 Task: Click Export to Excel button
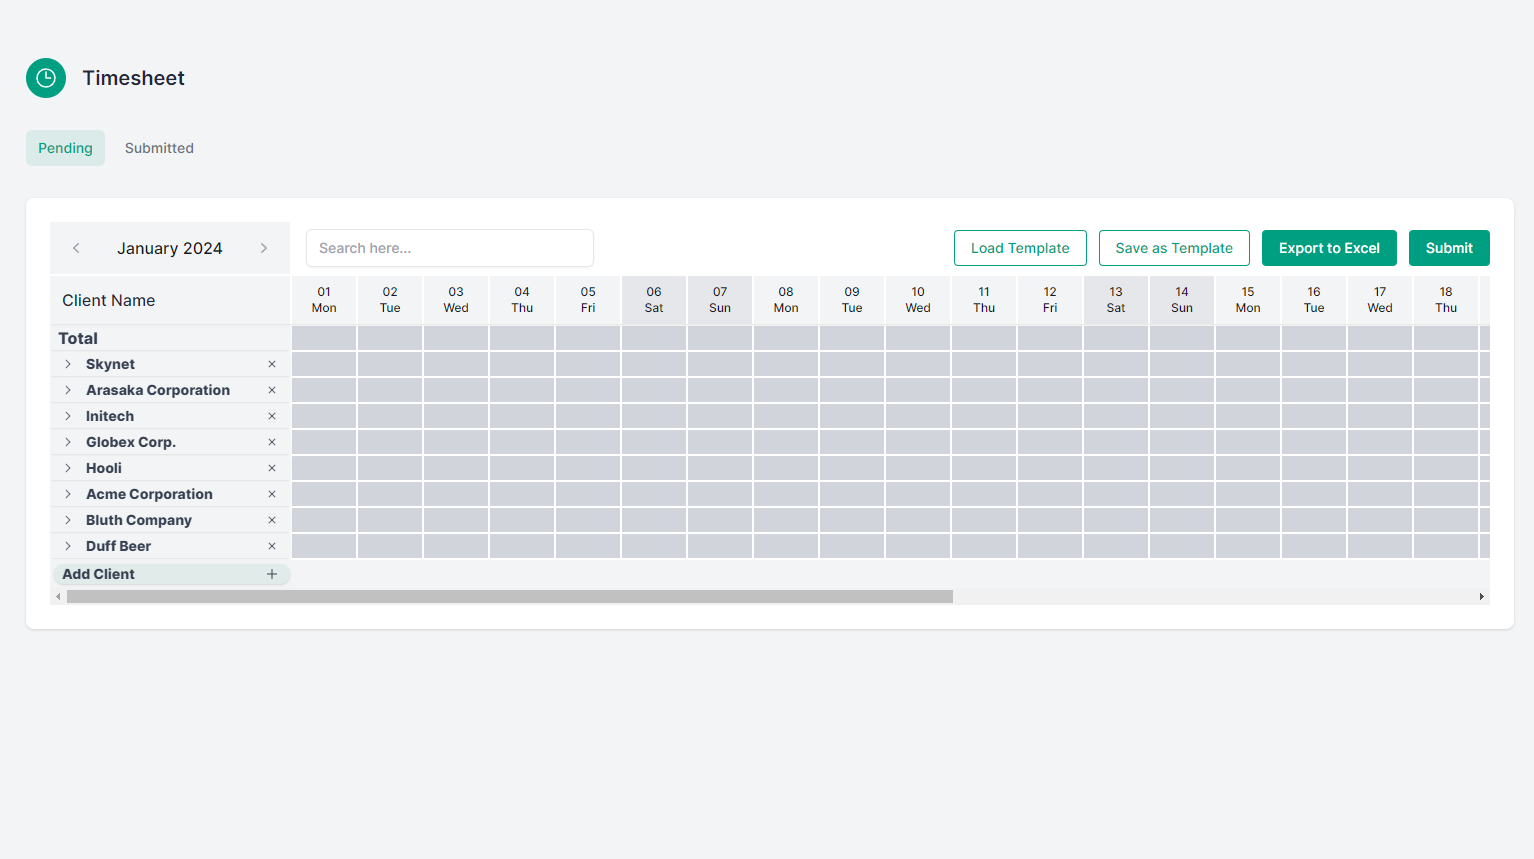coord(1329,248)
